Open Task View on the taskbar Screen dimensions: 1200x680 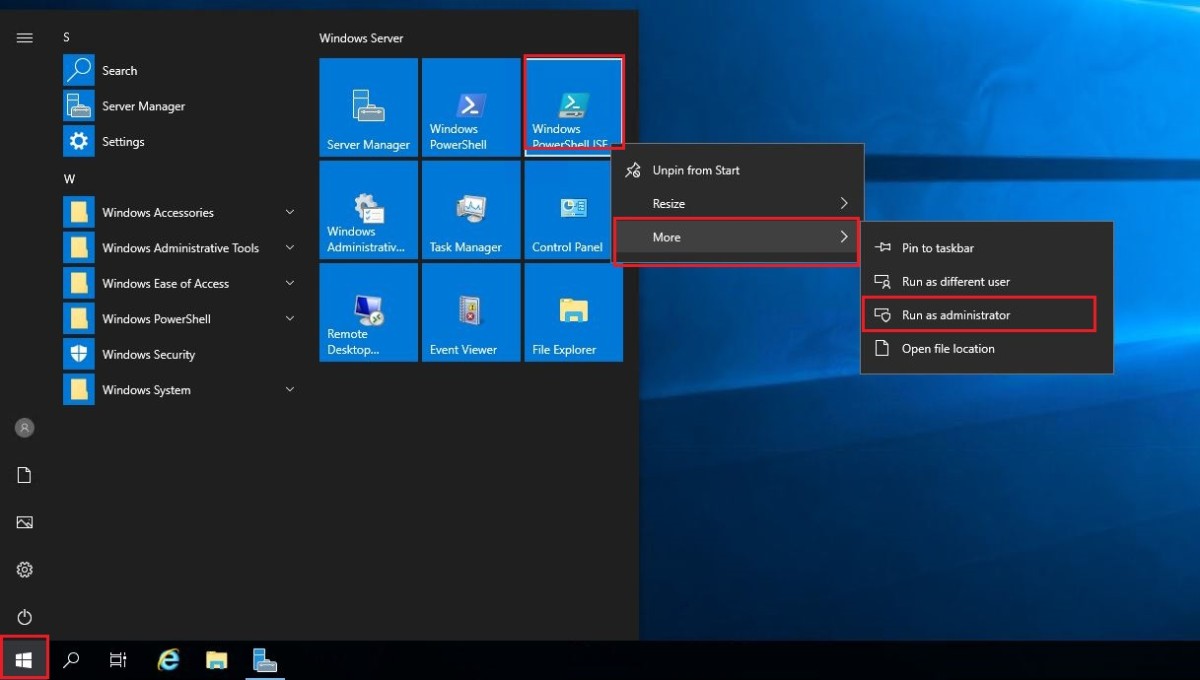point(118,660)
